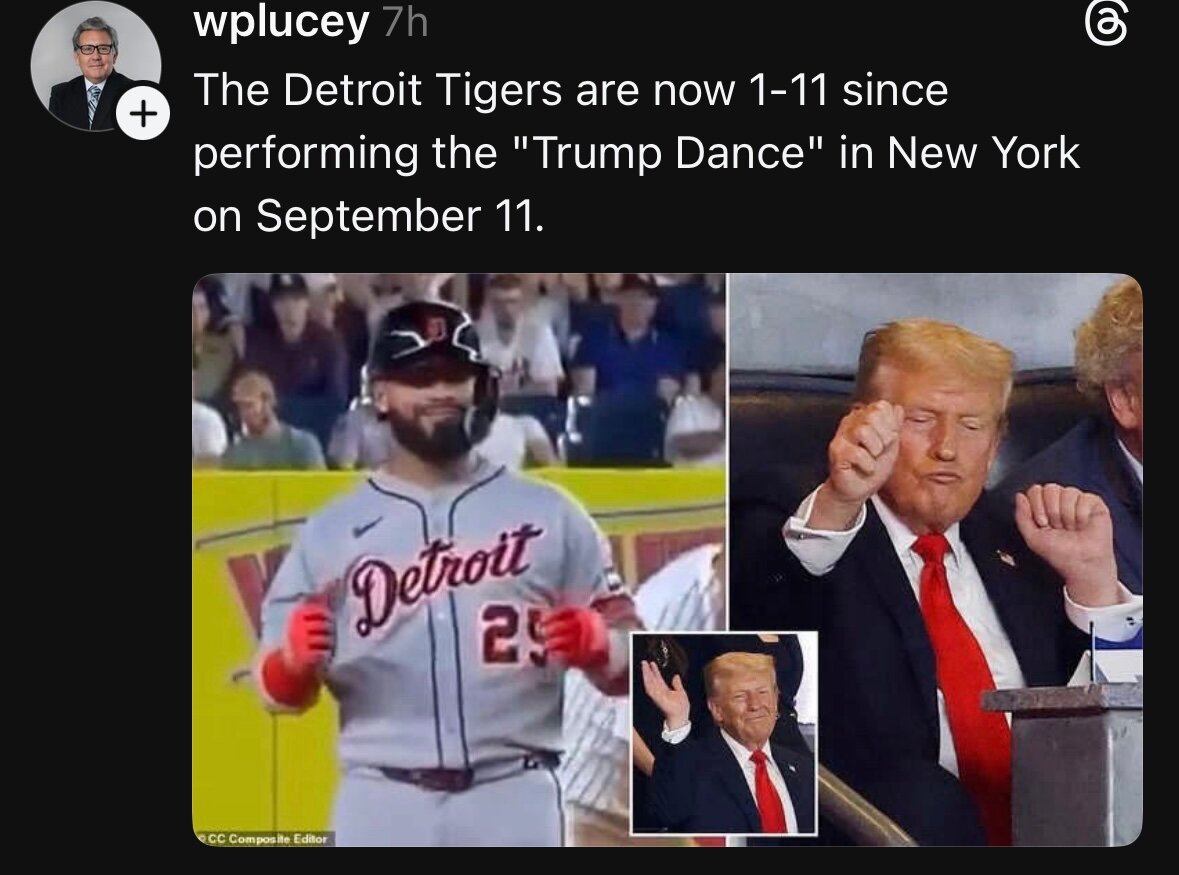Image resolution: width=1179 pixels, height=875 pixels.
Task: Tap the plus follow button on avatar
Action: (144, 114)
